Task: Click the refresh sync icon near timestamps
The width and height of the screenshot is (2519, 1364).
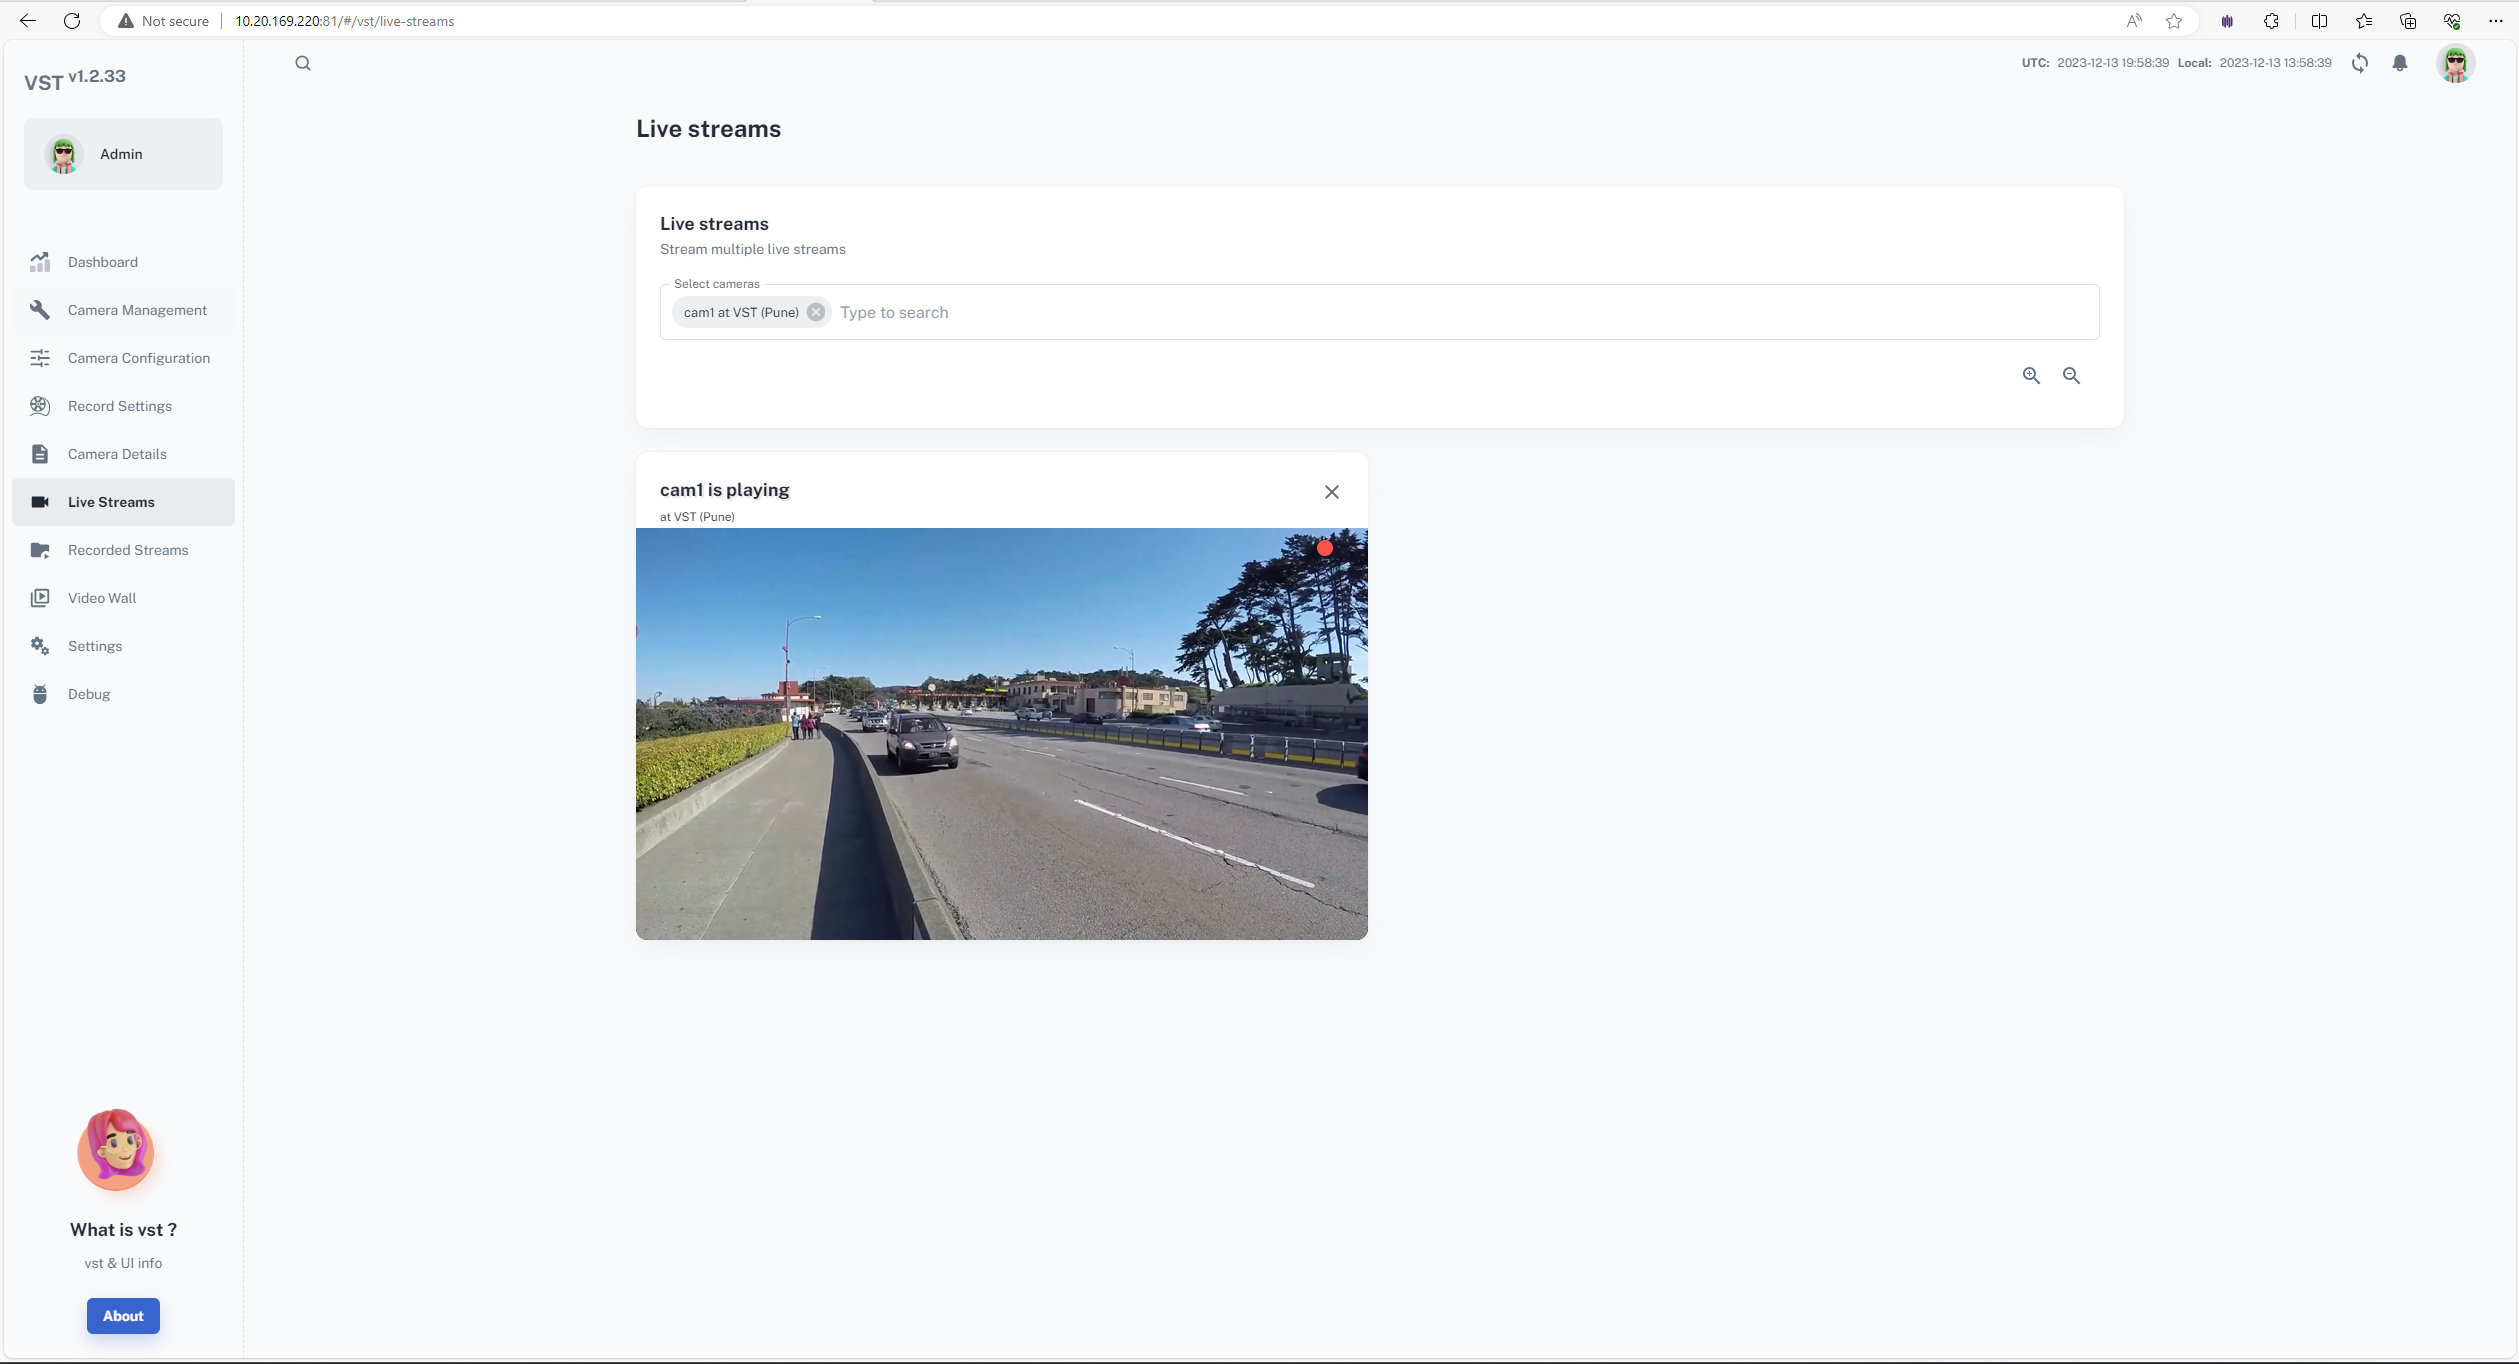Action: [x=2360, y=63]
